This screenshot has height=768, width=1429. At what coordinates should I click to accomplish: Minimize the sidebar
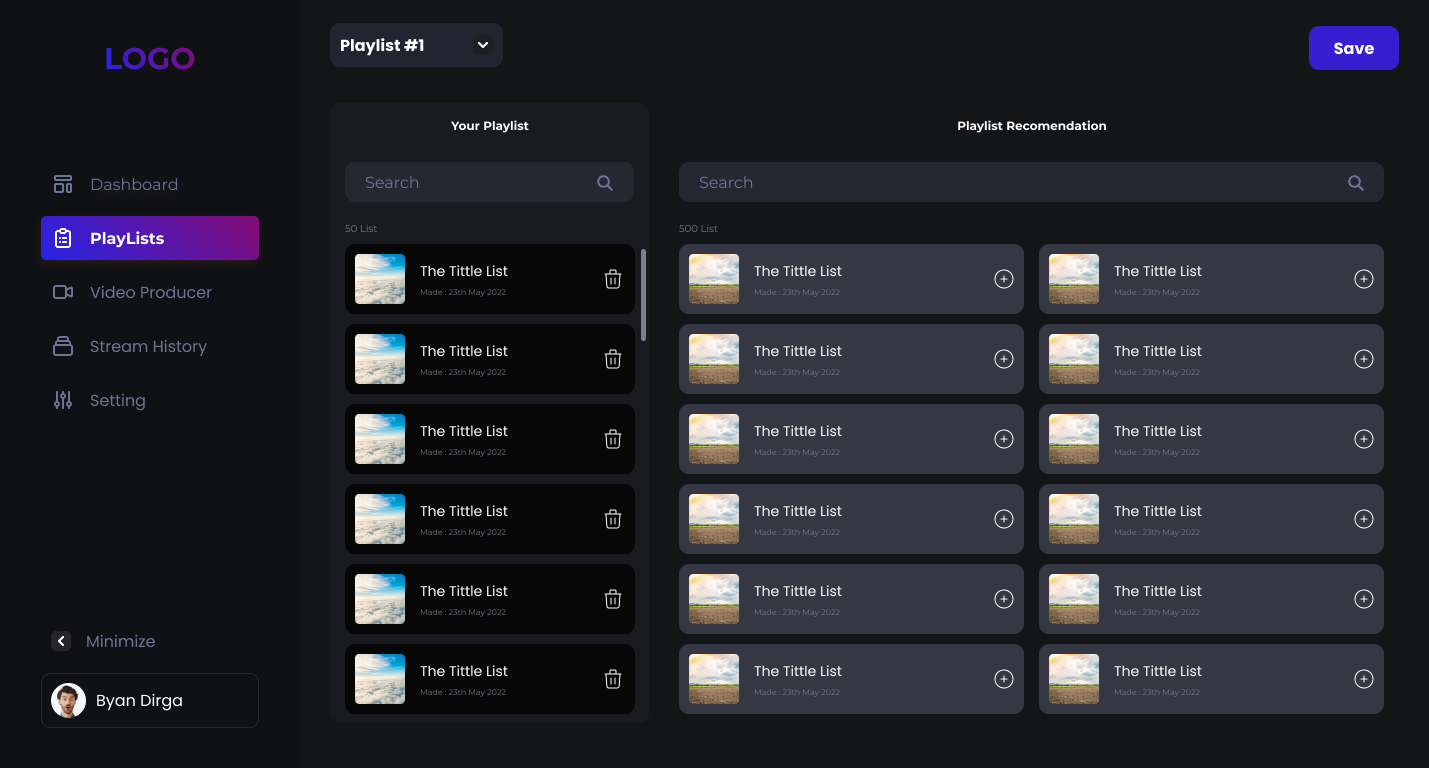click(x=104, y=641)
